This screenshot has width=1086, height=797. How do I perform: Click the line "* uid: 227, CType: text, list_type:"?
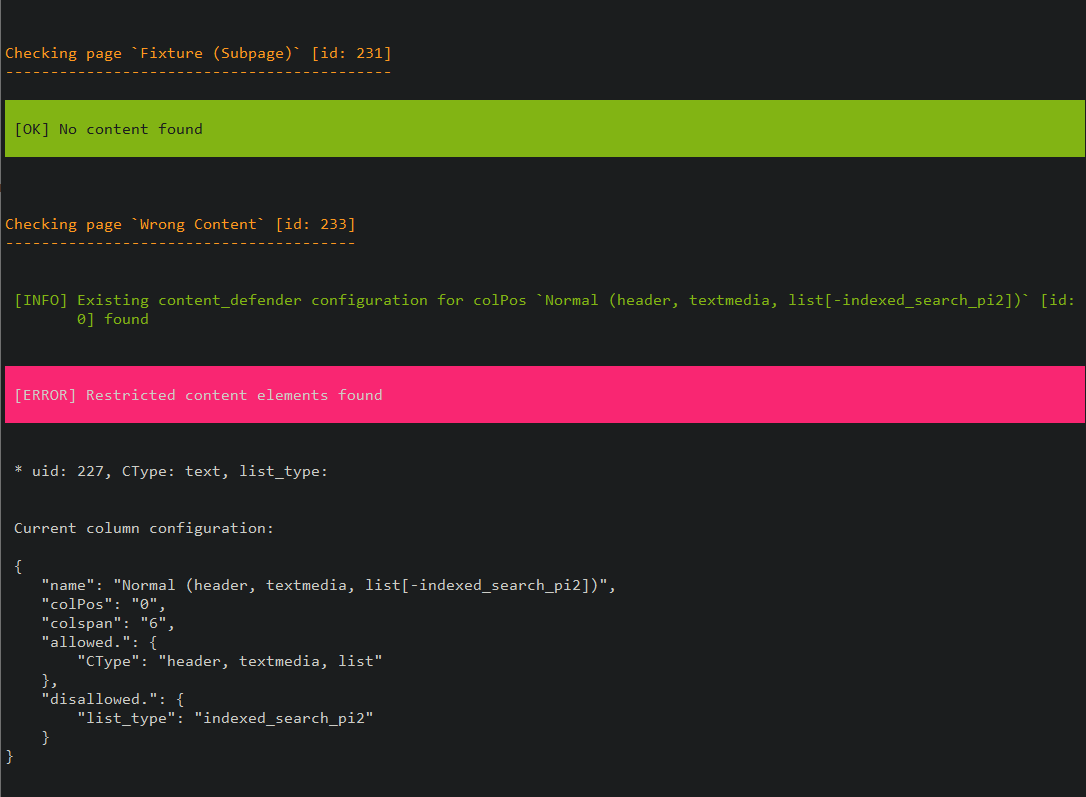171,472
